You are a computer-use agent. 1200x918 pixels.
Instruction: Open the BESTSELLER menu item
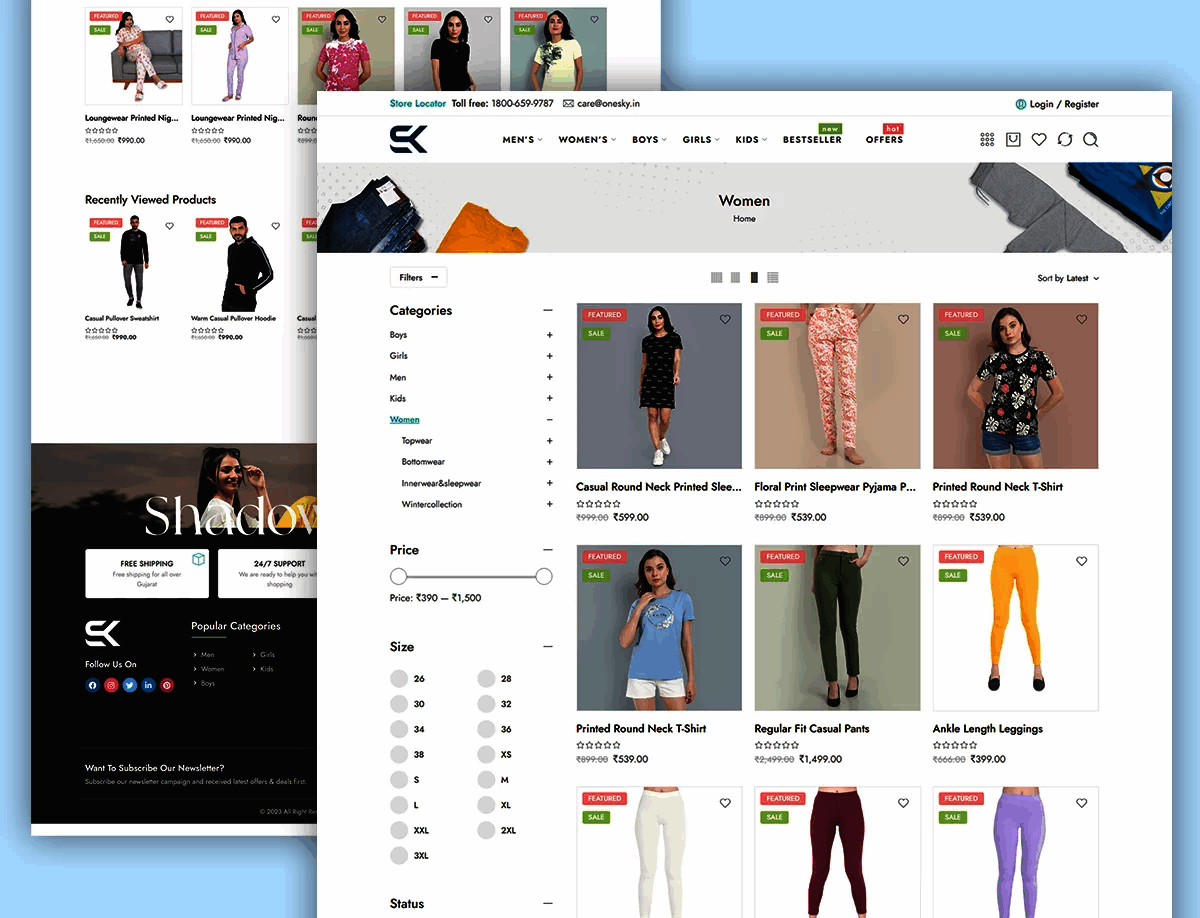(812, 140)
